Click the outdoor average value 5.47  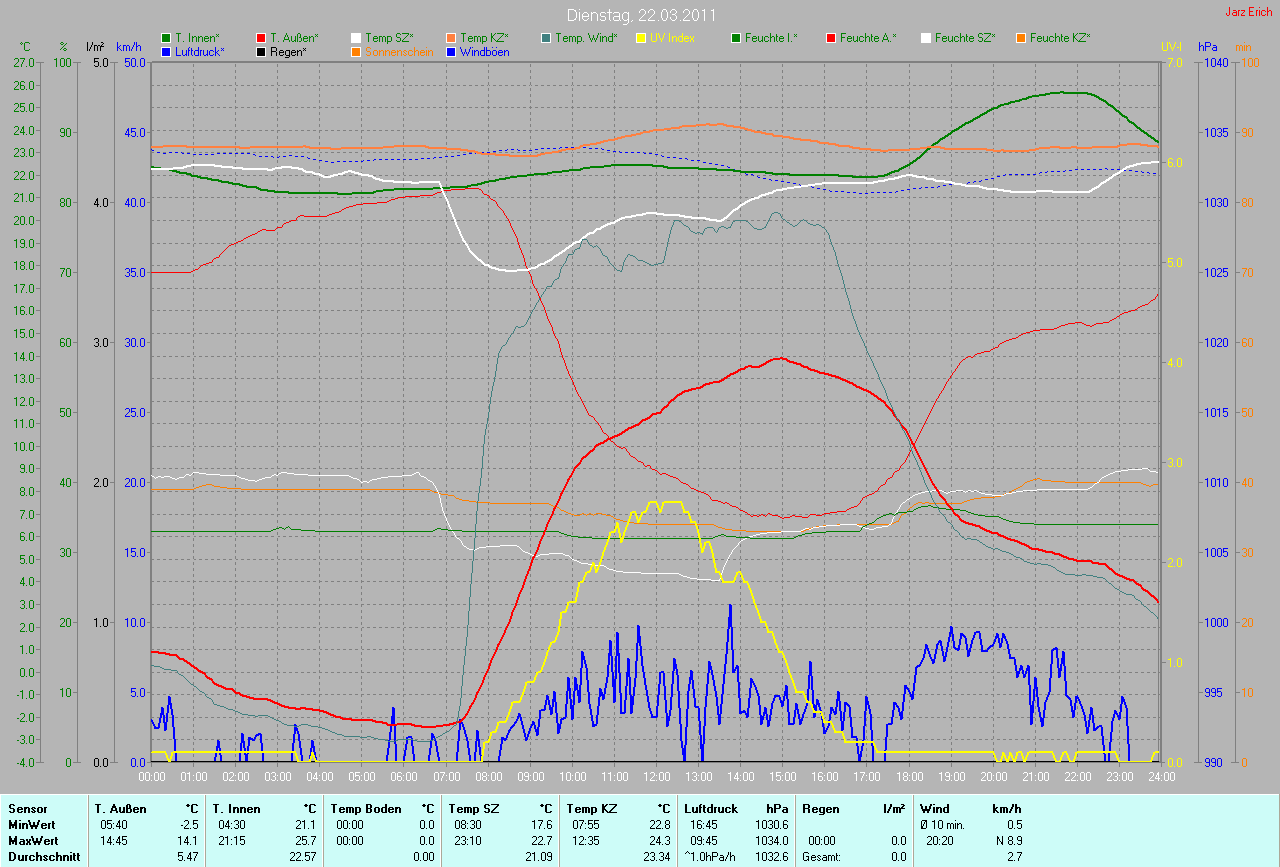pos(188,856)
